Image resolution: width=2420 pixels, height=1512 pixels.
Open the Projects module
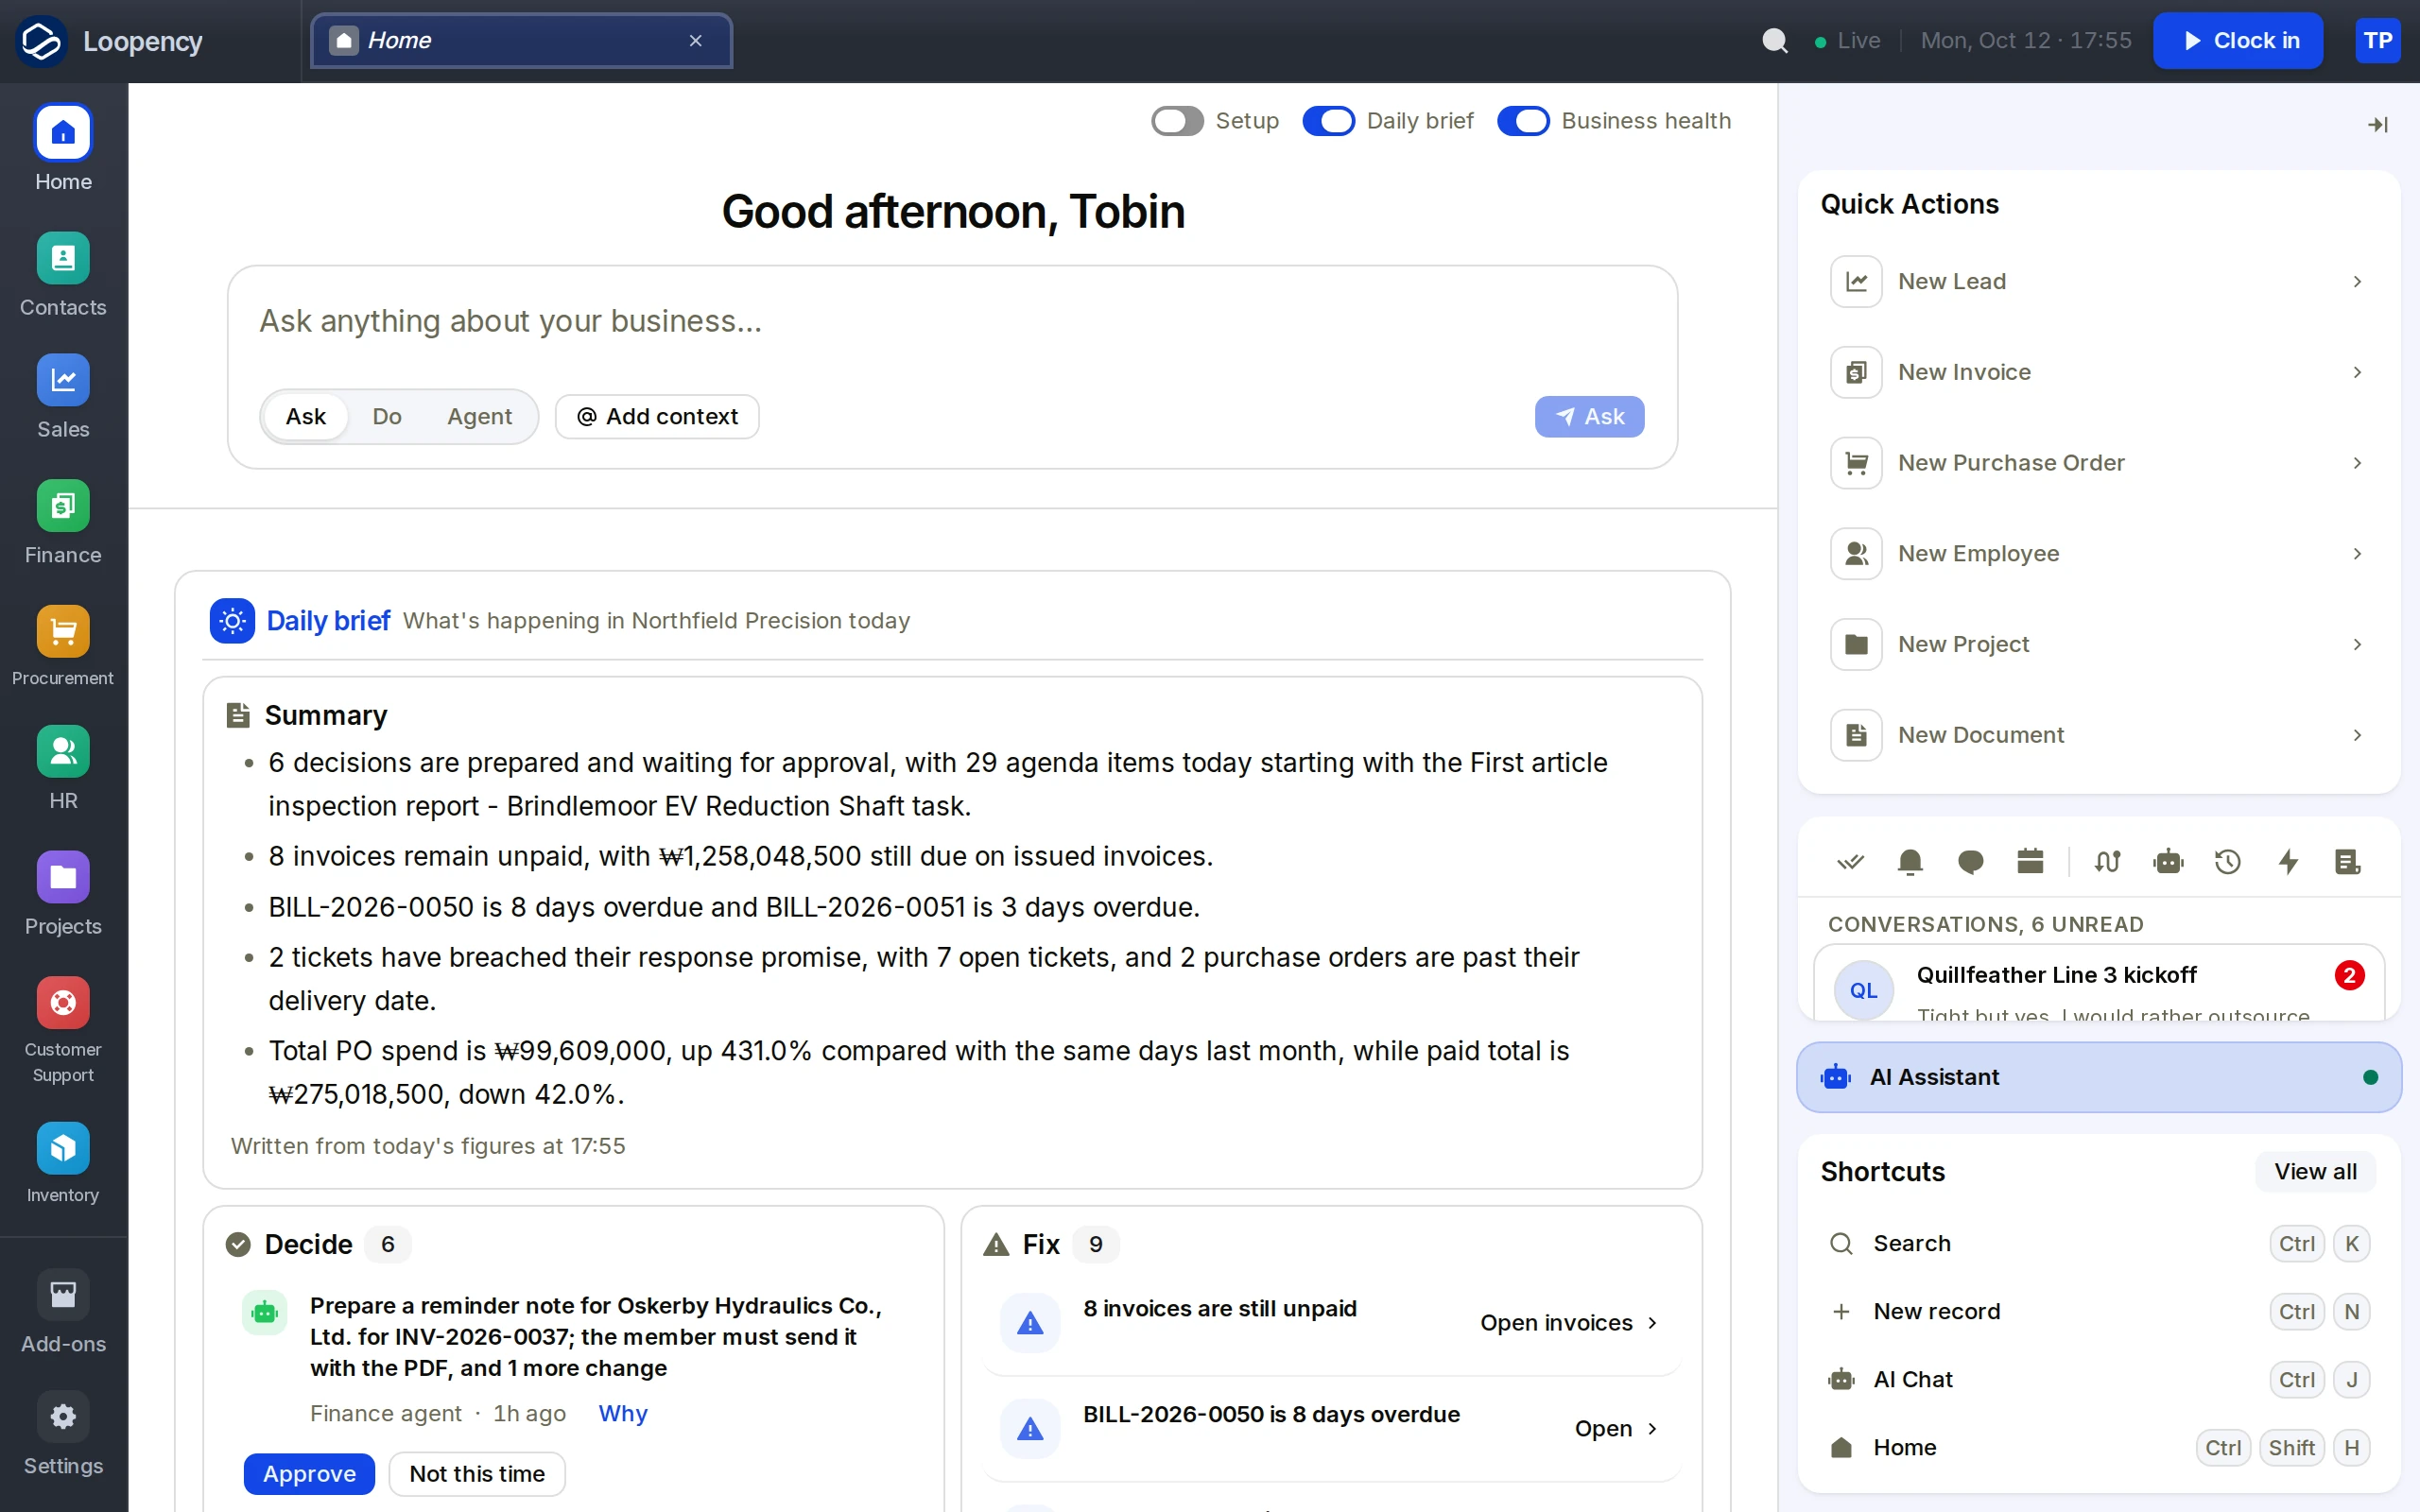point(63,894)
